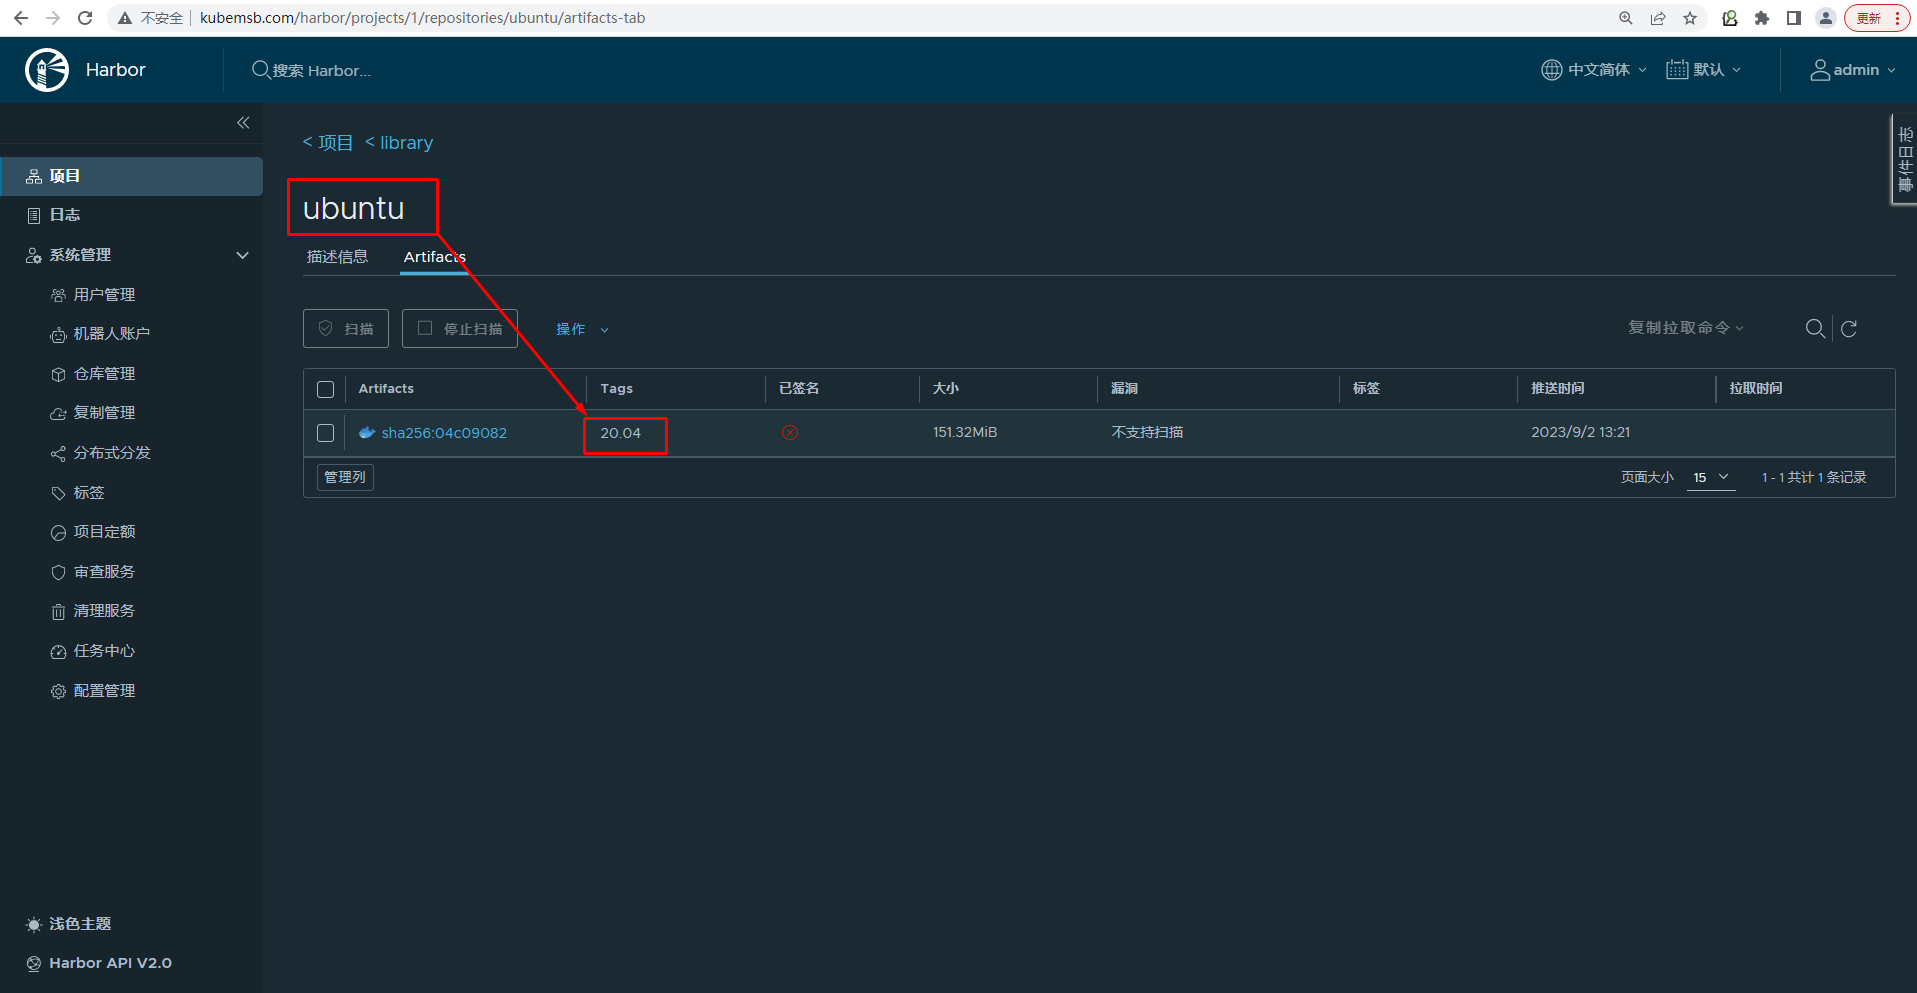Switch to 描述信息 tab
The width and height of the screenshot is (1917, 993).
337,257
